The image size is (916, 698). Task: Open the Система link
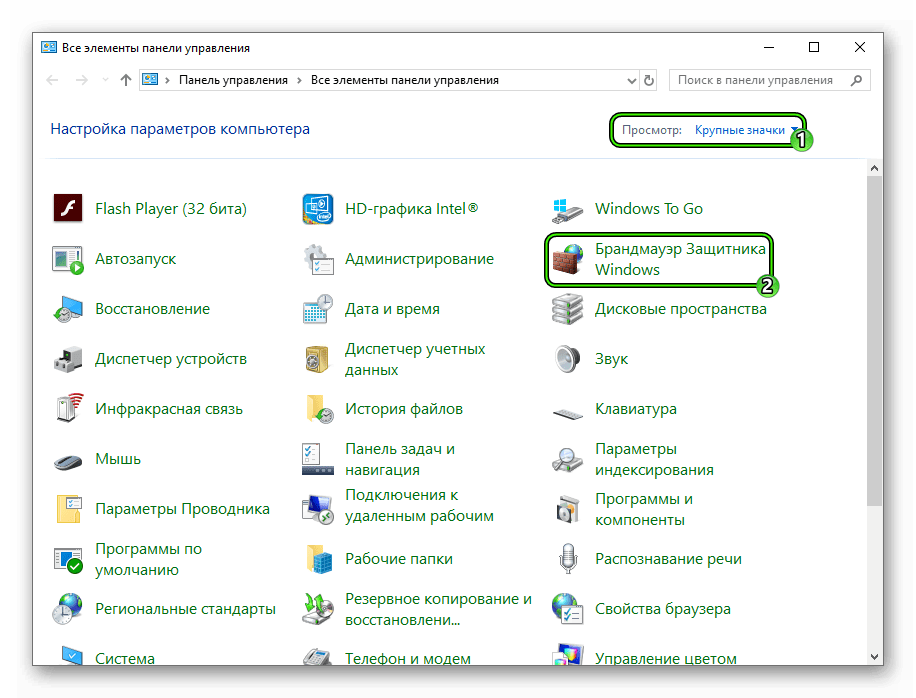pos(125,658)
